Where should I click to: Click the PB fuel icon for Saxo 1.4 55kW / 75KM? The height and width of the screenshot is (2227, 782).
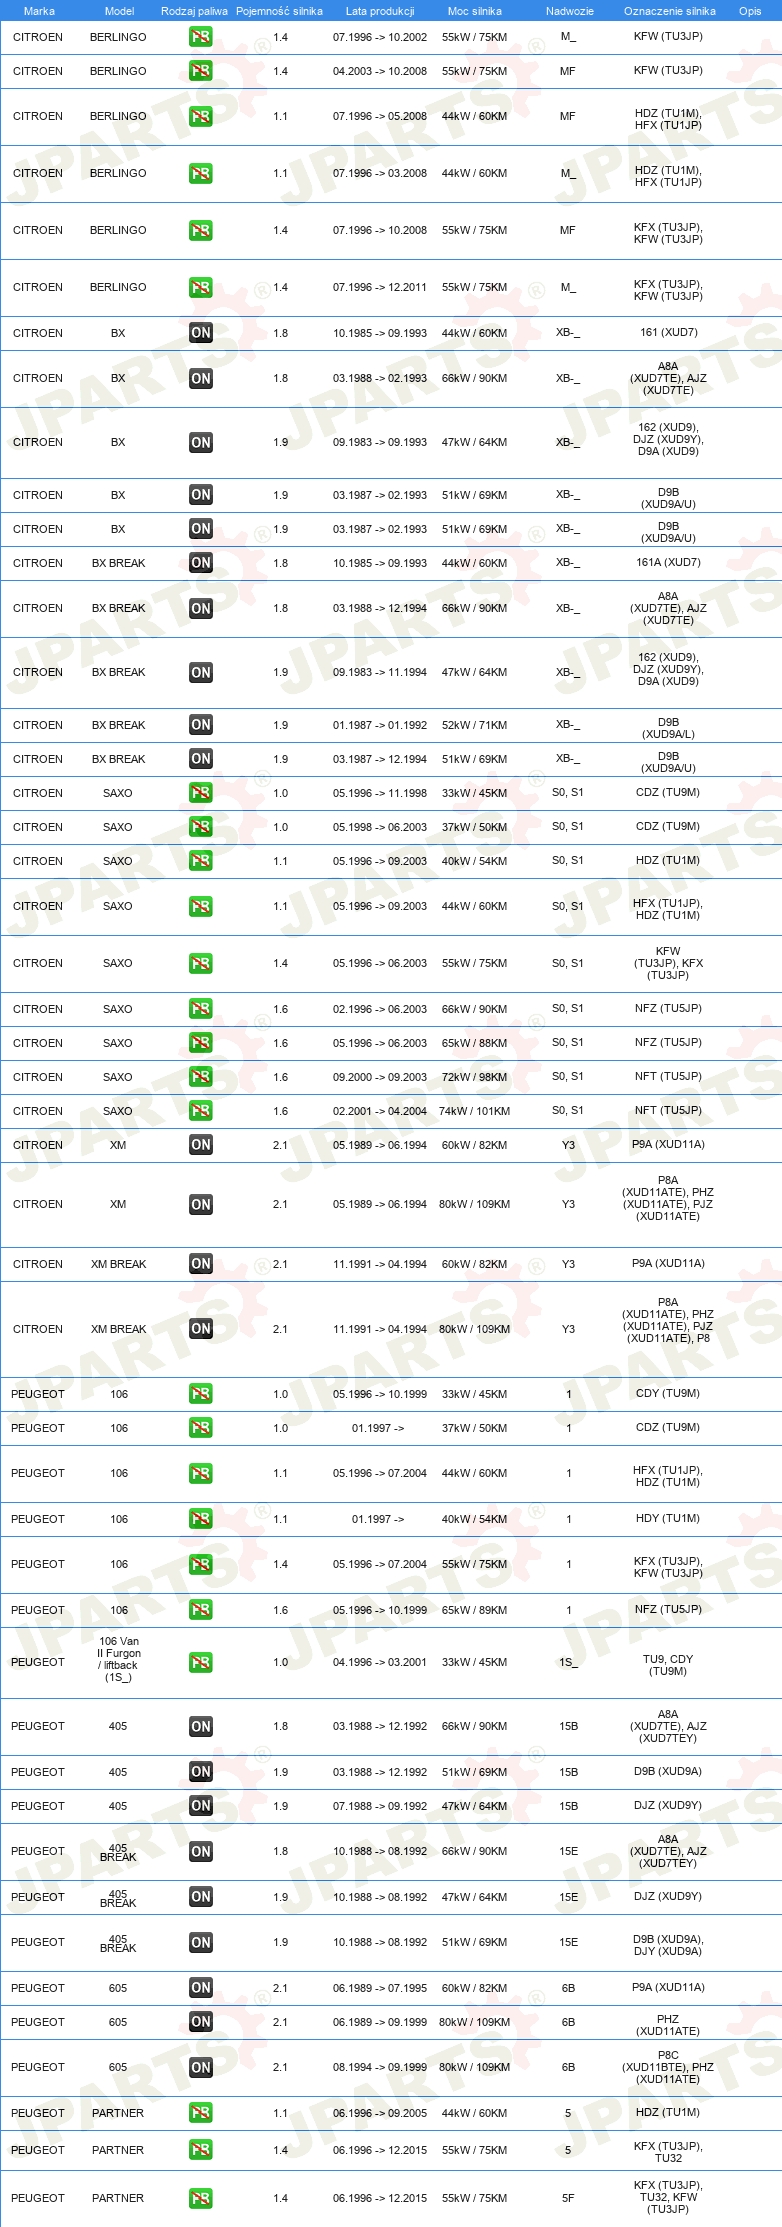[x=201, y=964]
